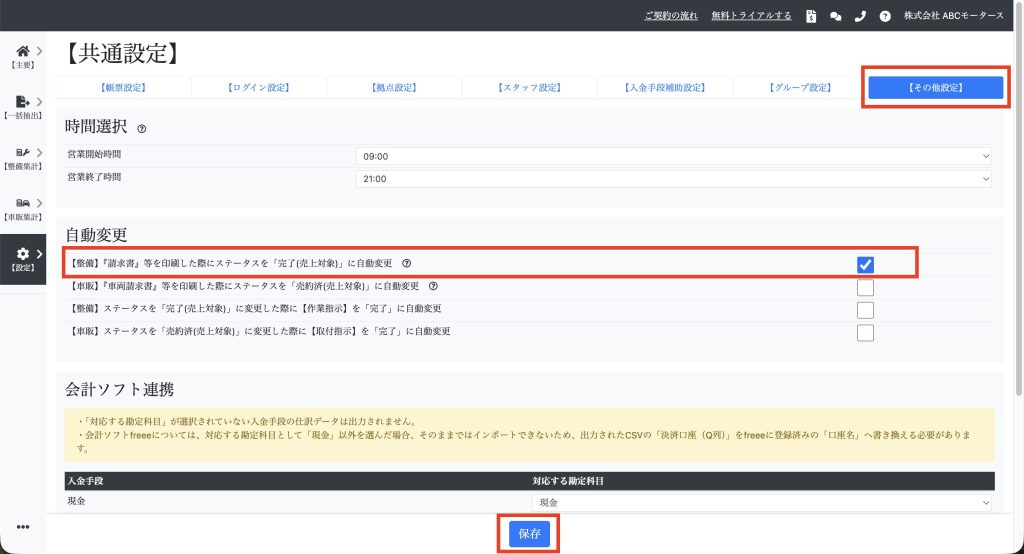Image resolution: width=1024 pixels, height=554 pixels.
Task: Open the home 【主要】 sidebar icon
Action: point(23,53)
